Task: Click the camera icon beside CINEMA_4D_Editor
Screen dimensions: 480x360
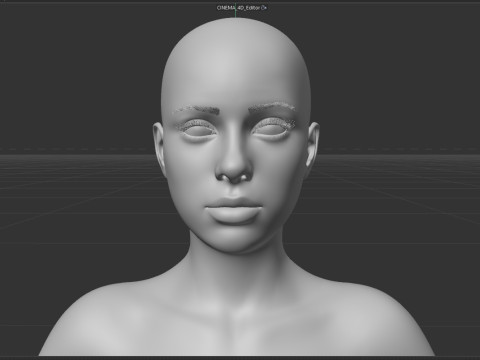Action: [x=264, y=7]
